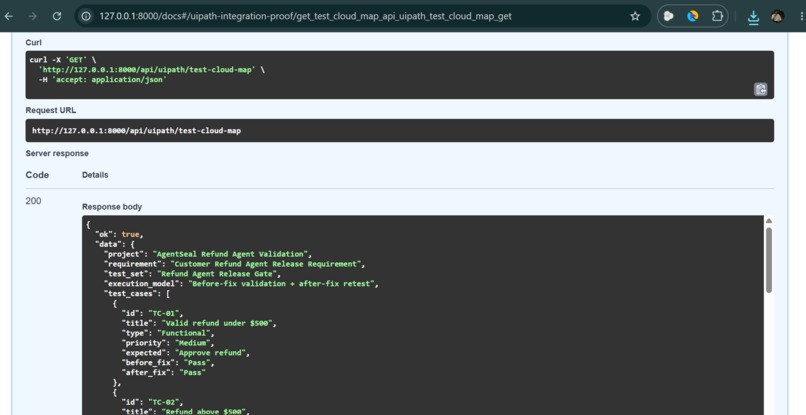
Task: Click the "test_set" Refund Agent Release Gate line
Action: coord(192,274)
